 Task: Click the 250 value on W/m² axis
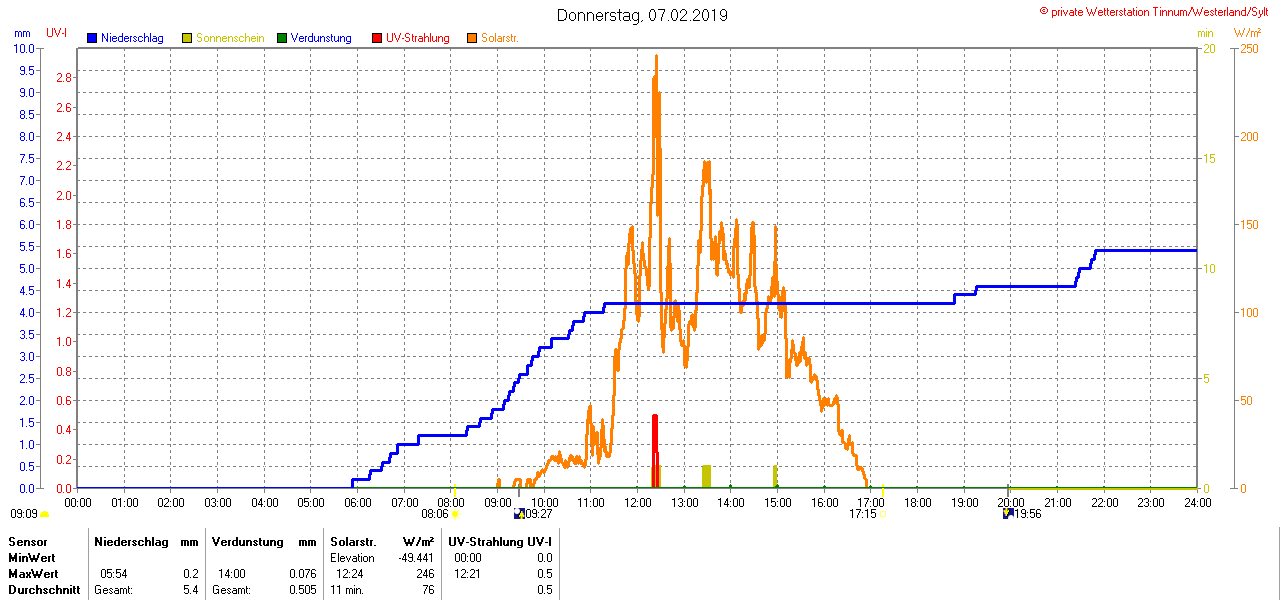click(x=1249, y=48)
